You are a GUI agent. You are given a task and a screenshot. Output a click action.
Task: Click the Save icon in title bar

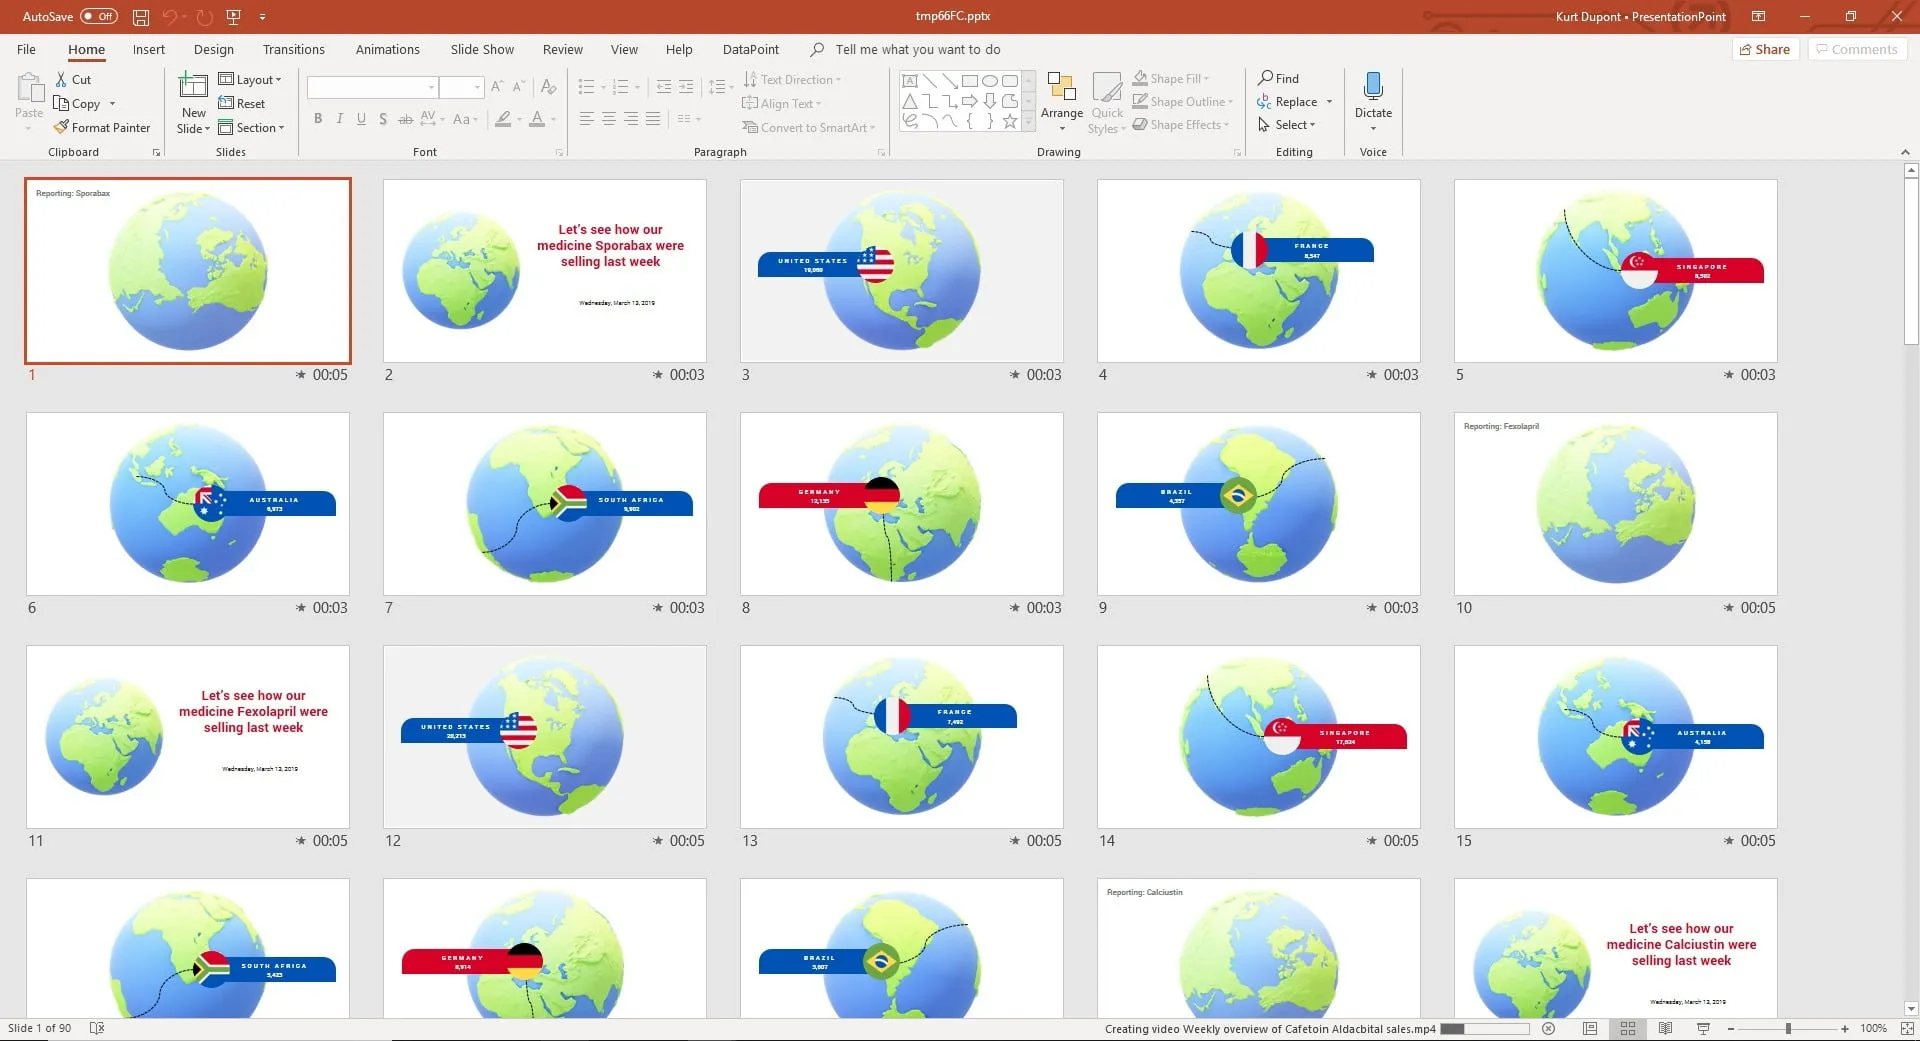141,17
